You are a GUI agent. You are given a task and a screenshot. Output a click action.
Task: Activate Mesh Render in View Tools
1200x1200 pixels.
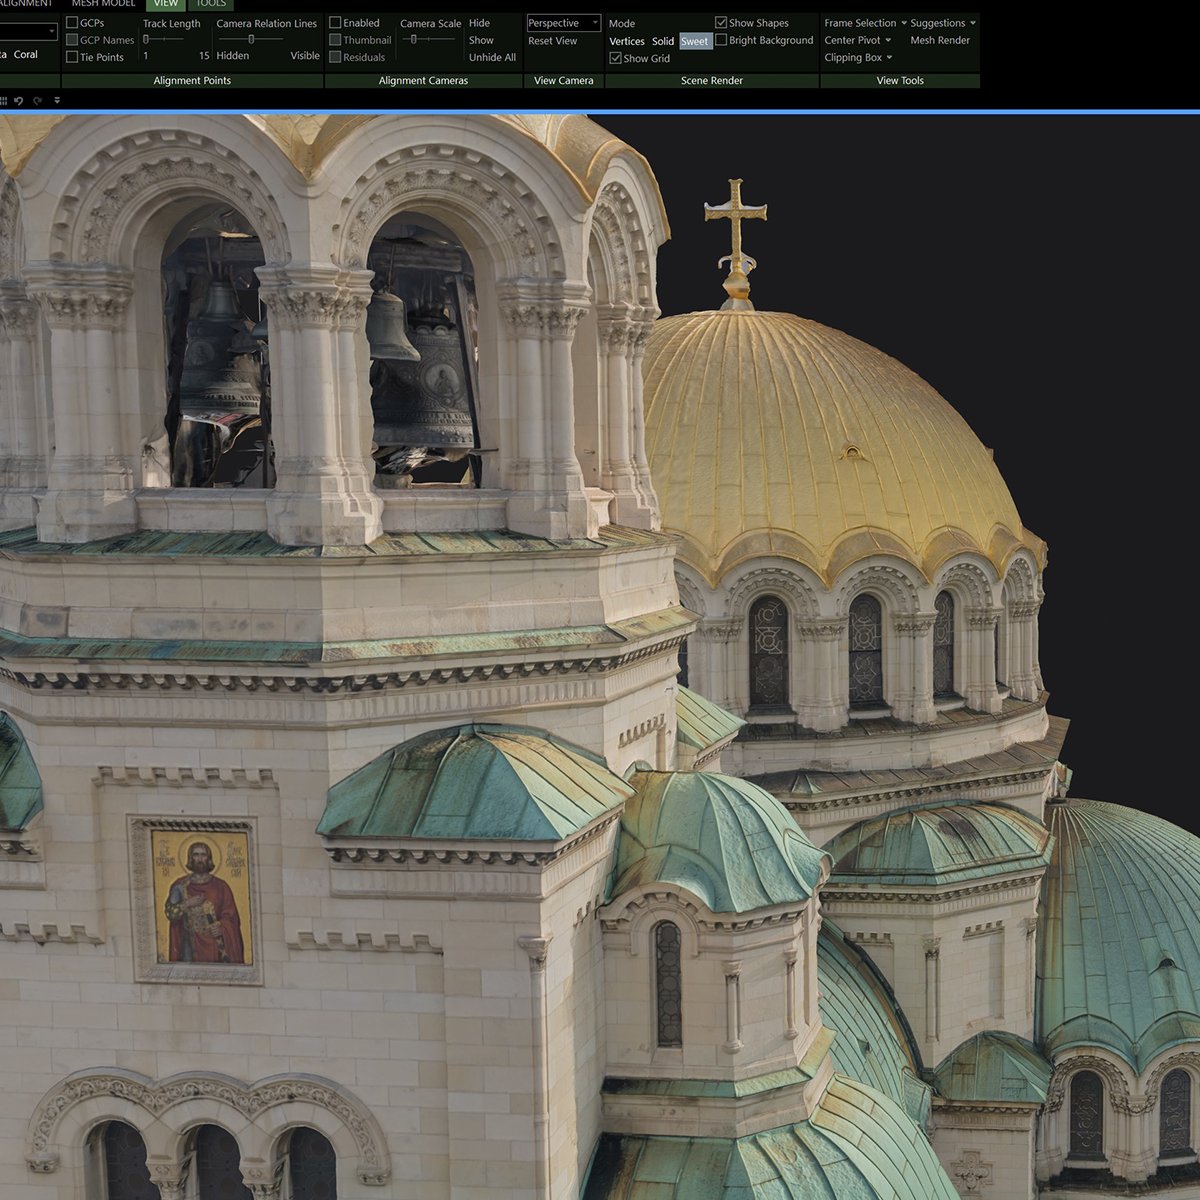click(938, 40)
